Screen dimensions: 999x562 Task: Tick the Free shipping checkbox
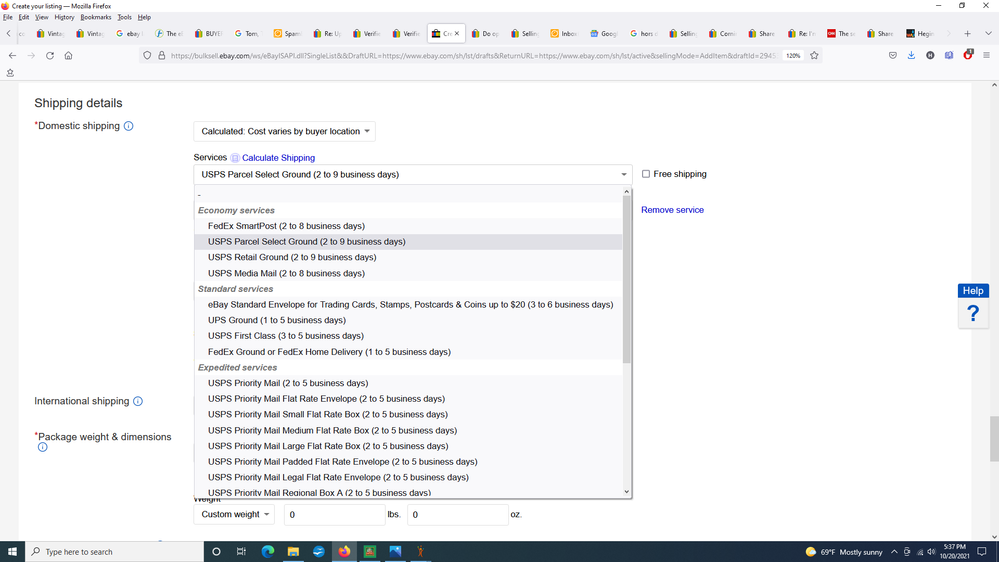tap(645, 174)
